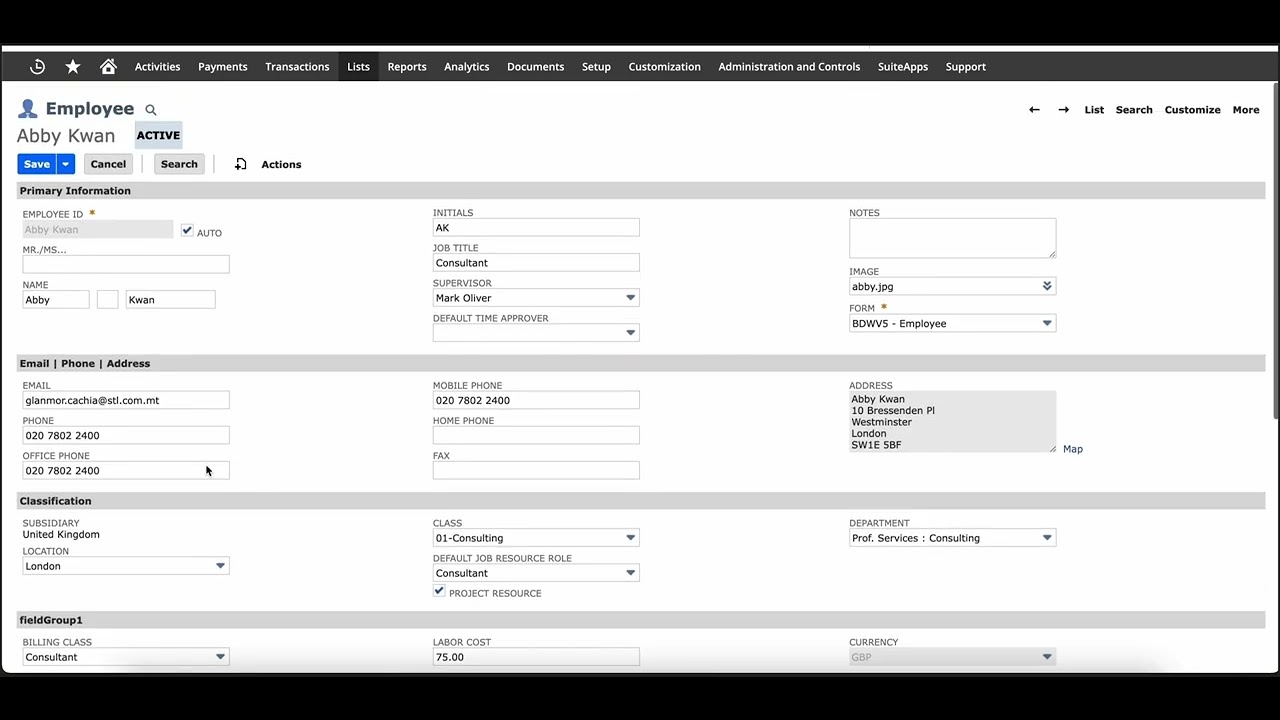Click the Save button

(x=37, y=164)
